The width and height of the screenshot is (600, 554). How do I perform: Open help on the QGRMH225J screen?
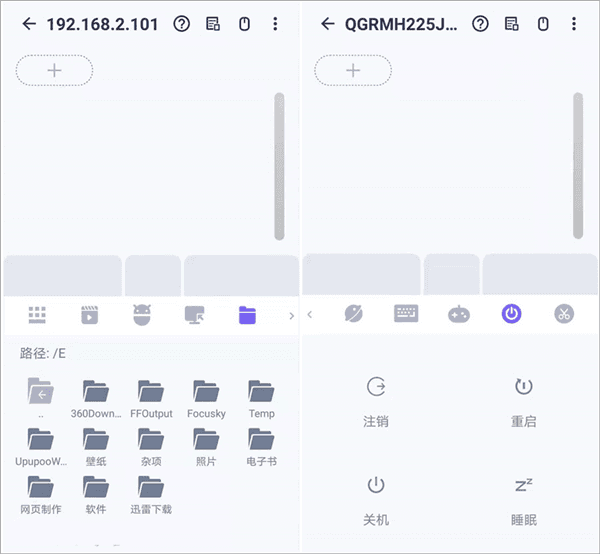[x=480, y=24]
